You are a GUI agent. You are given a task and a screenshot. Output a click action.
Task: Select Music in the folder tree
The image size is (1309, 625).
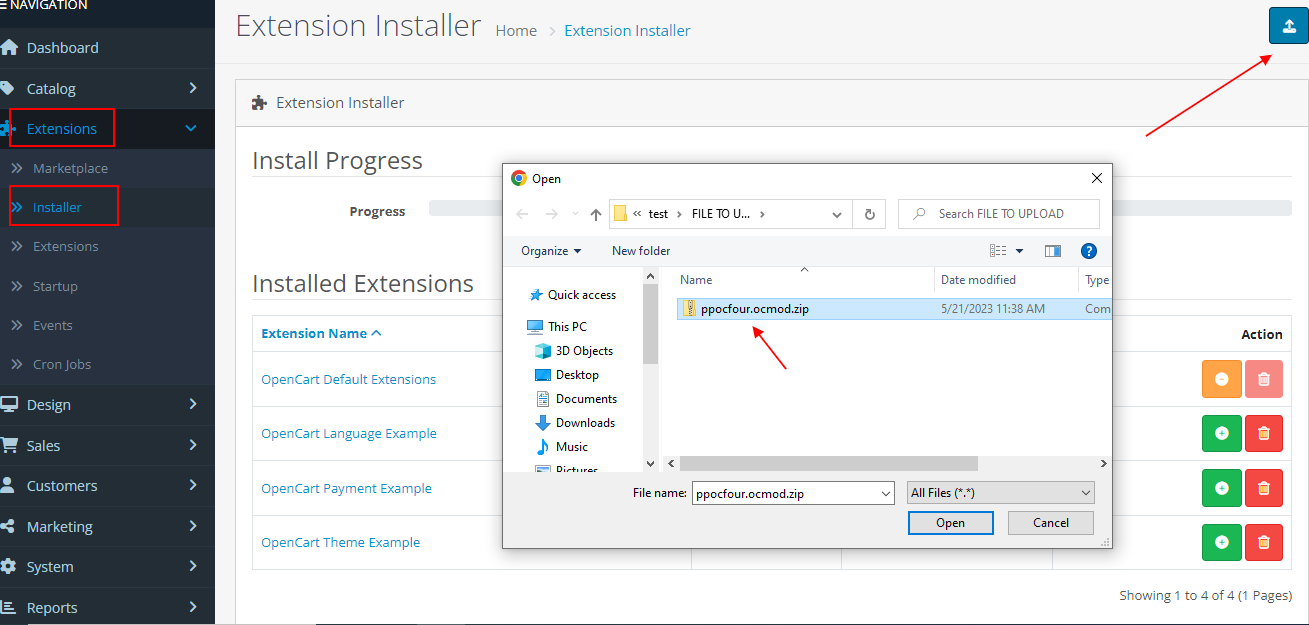click(562, 447)
